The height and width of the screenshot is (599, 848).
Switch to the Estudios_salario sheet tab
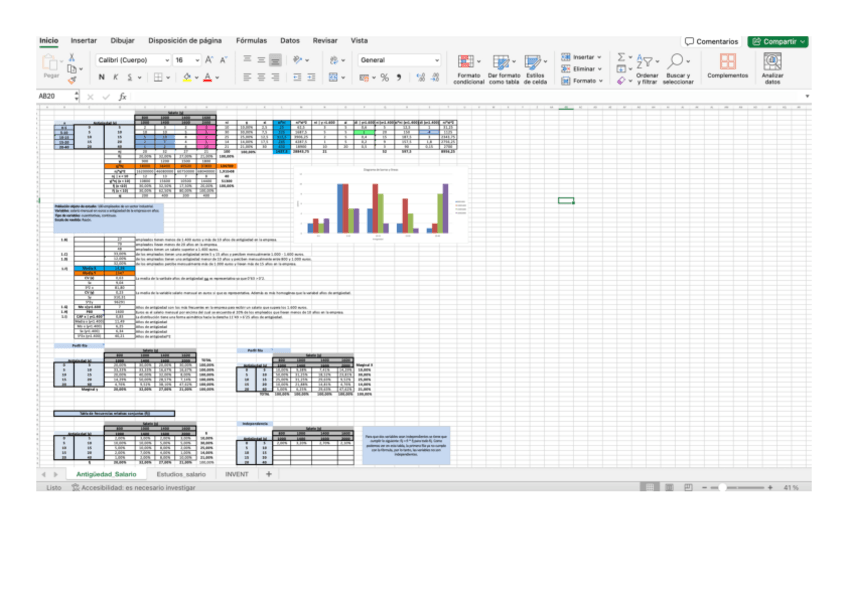(x=181, y=474)
